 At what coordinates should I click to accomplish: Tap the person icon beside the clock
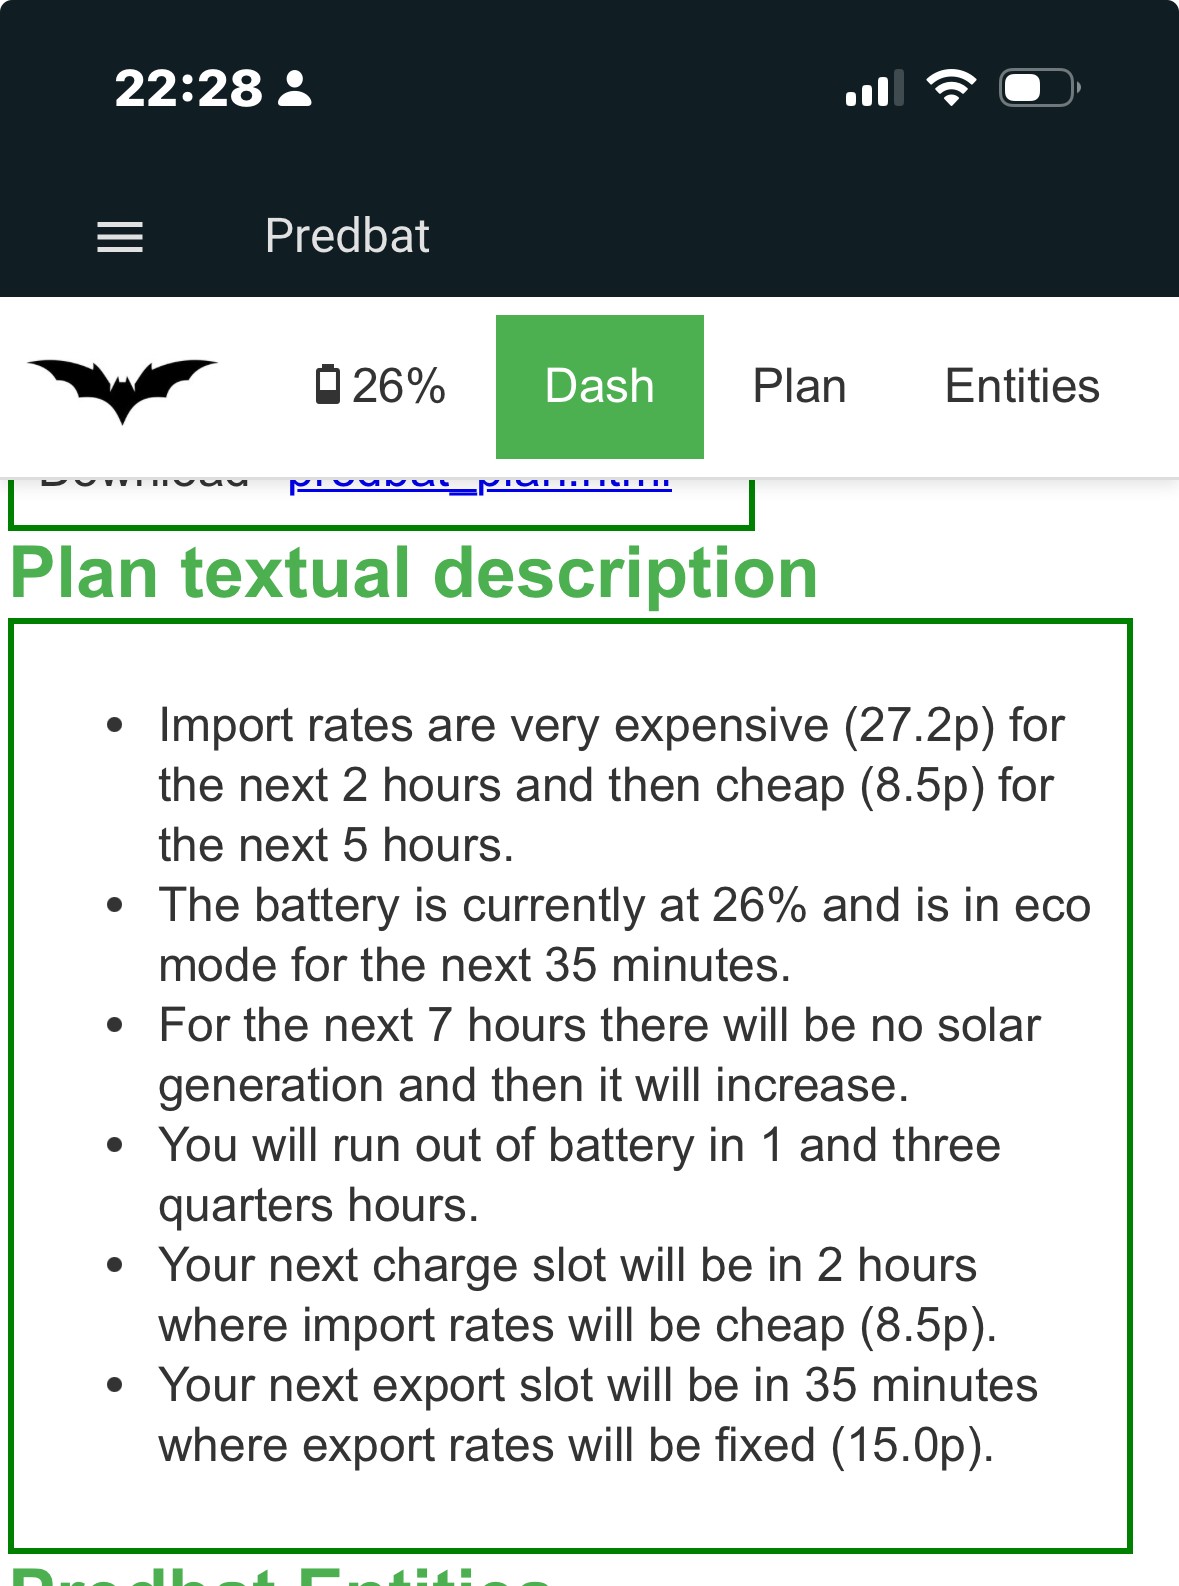tap(295, 89)
